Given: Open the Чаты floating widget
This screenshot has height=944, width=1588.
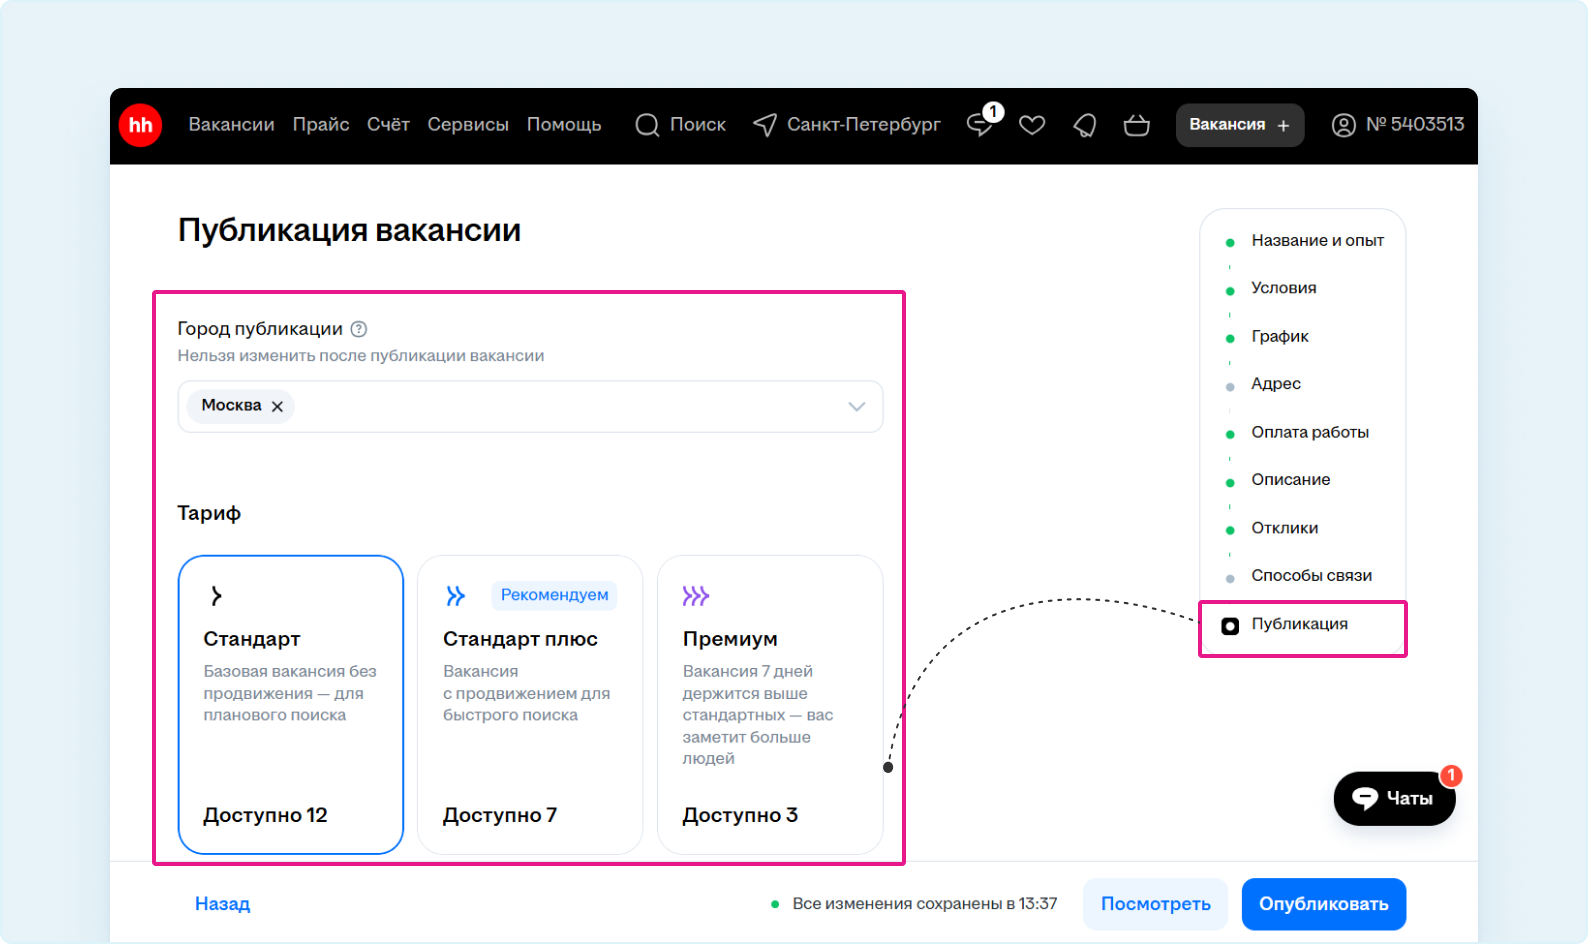Looking at the screenshot, I should coord(1394,798).
